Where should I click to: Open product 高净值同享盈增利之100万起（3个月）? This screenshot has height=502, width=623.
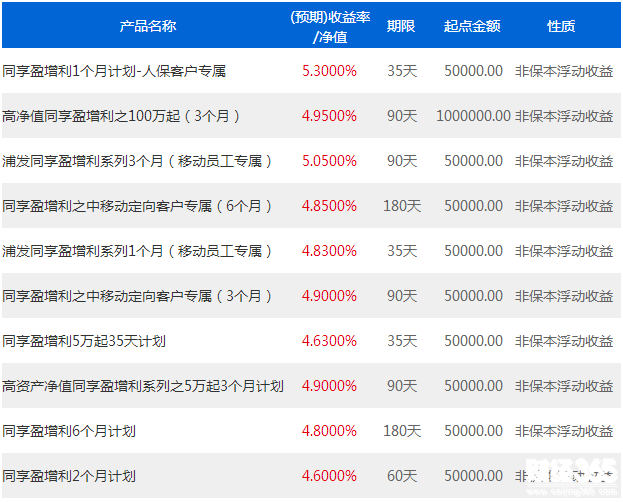[x=121, y=116]
